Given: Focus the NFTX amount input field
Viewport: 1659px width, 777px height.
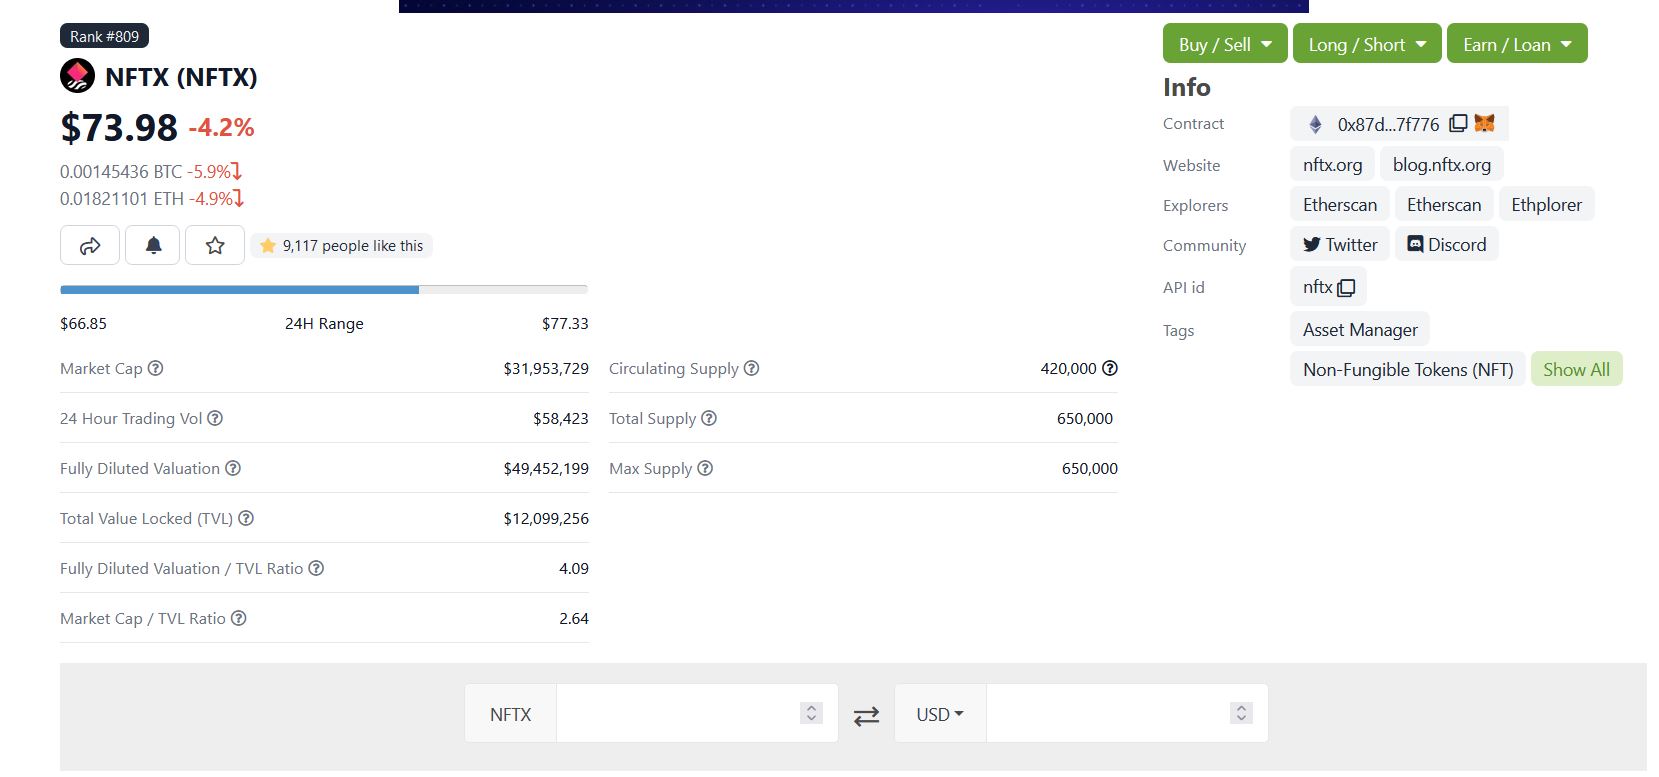Looking at the screenshot, I should point(697,714).
